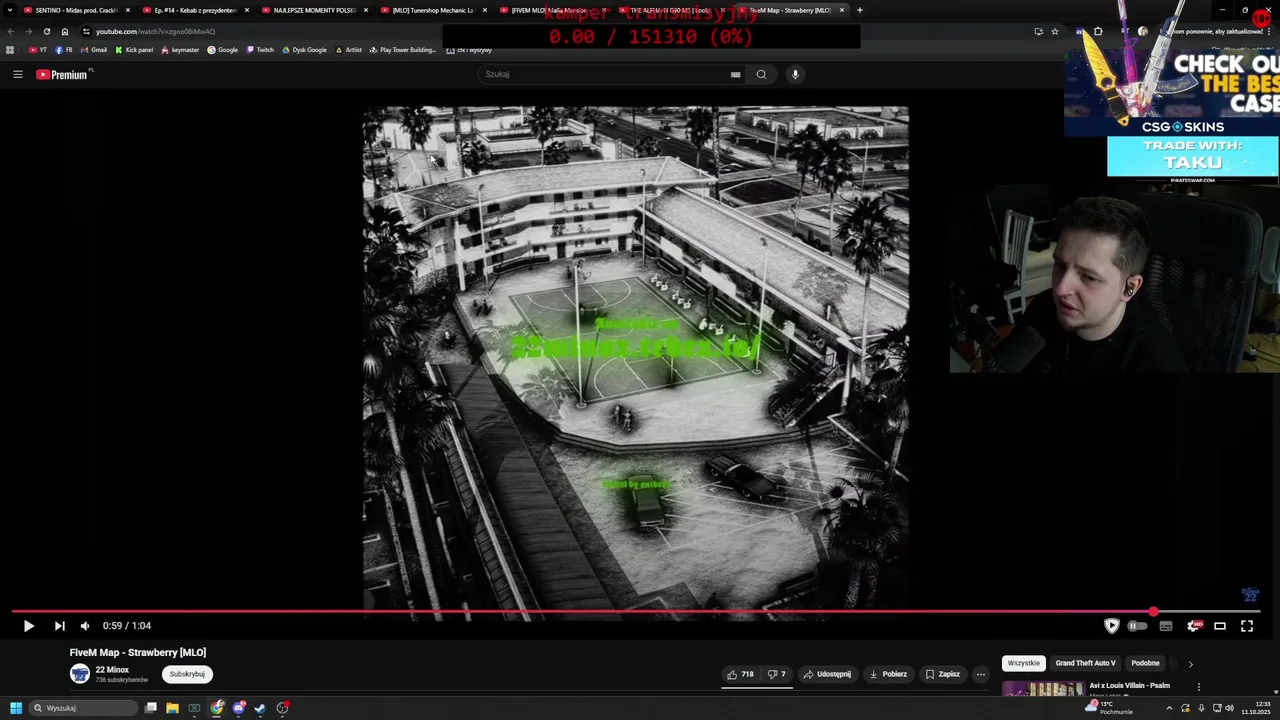Select the Grand Theft Auto V chip

pyautogui.click(x=1085, y=663)
